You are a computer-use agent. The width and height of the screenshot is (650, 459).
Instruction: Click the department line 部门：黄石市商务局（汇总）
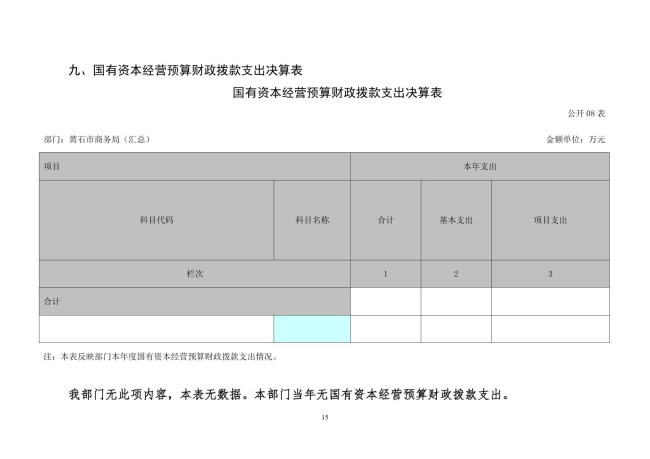click(96, 139)
